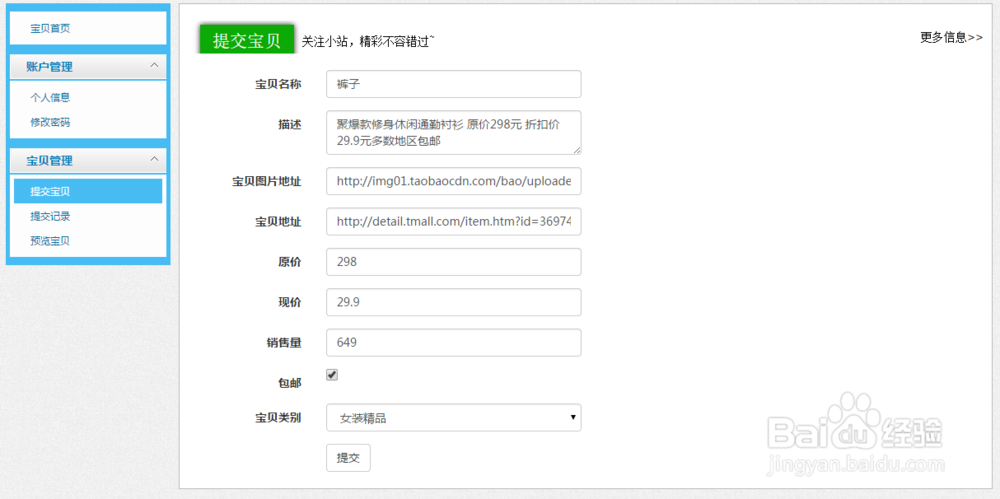Screen dimensions: 1000x499
Task: Open 修改密码 in the sidebar
Action: pyautogui.click(x=50, y=122)
